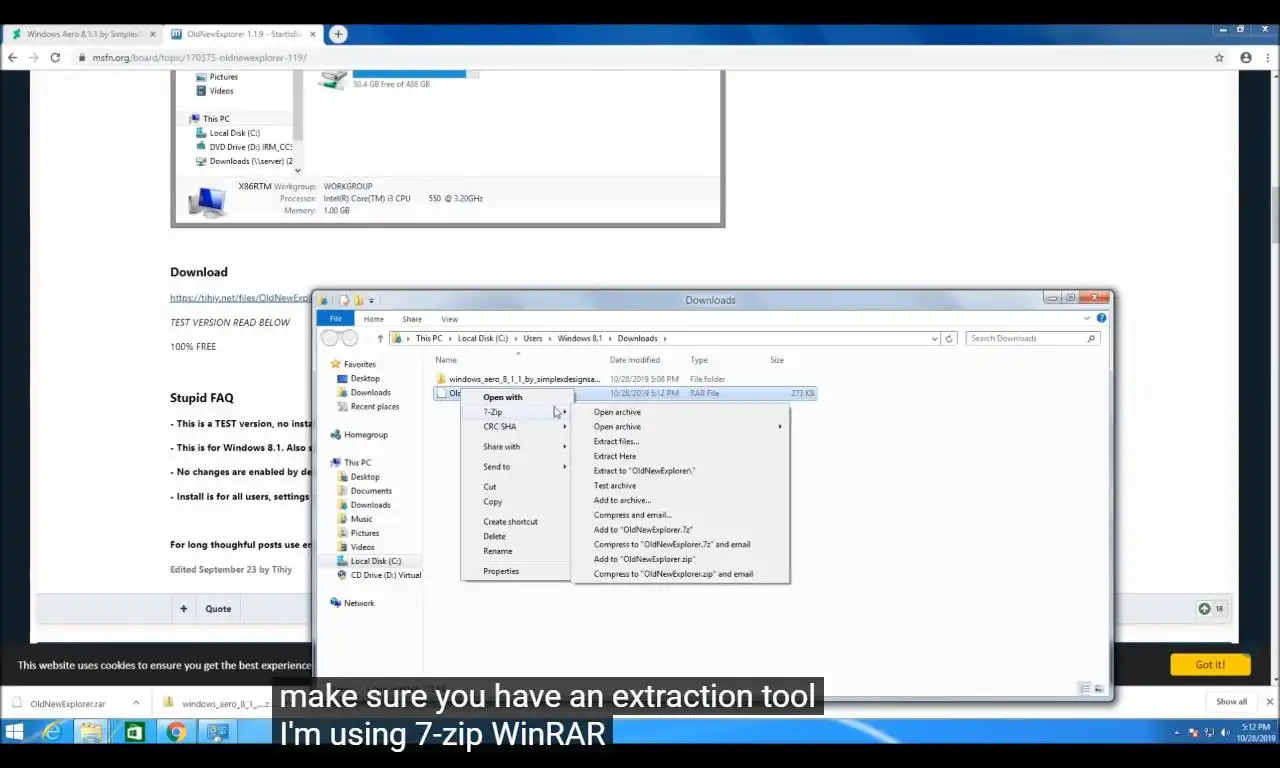Image resolution: width=1280 pixels, height=768 pixels.
Task: Click Show all downloads button
Action: [1232, 702]
